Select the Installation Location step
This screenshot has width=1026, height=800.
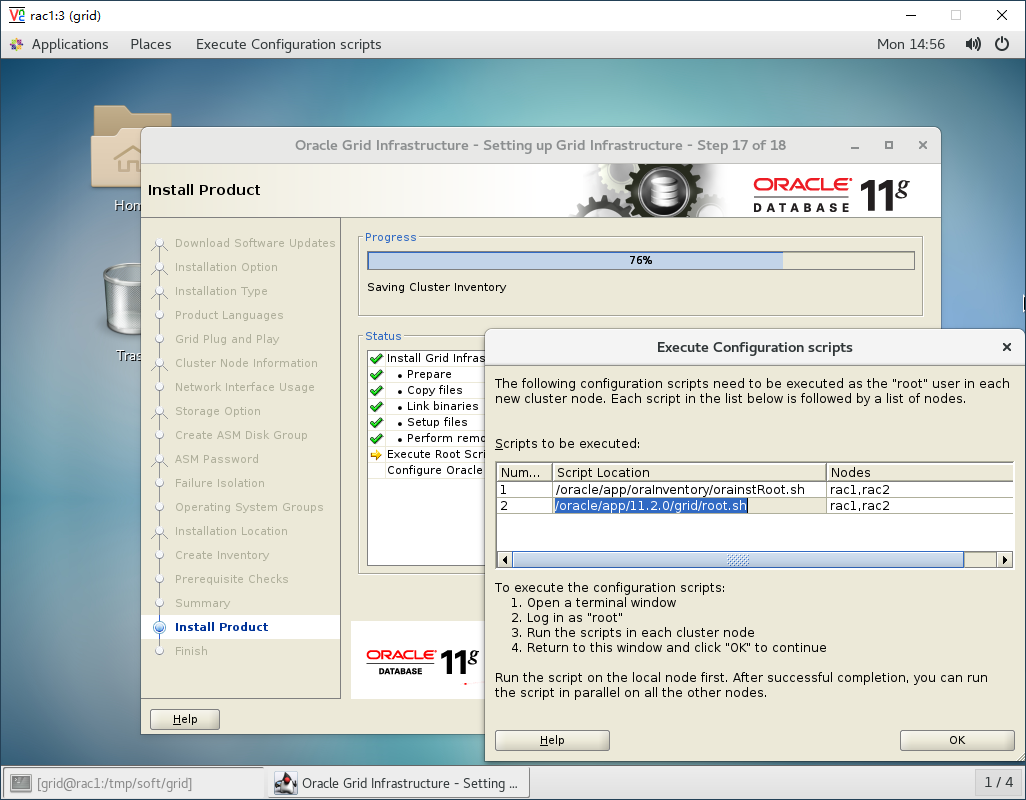[231, 531]
